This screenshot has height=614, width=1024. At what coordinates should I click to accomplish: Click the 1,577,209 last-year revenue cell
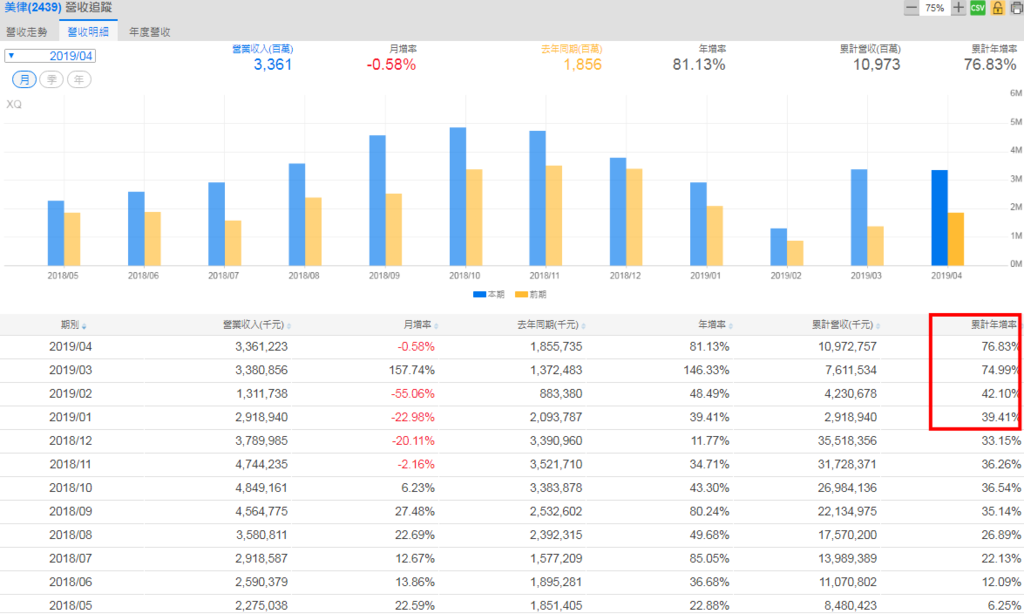[x=556, y=558]
